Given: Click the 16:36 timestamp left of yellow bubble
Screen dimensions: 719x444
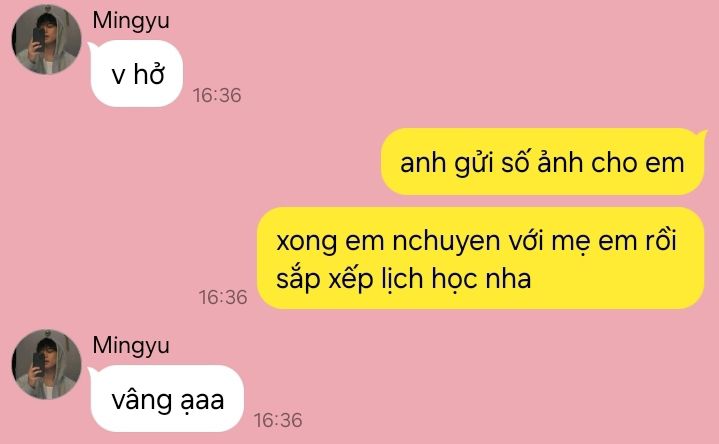Looking at the screenshot, I should 223,297.
